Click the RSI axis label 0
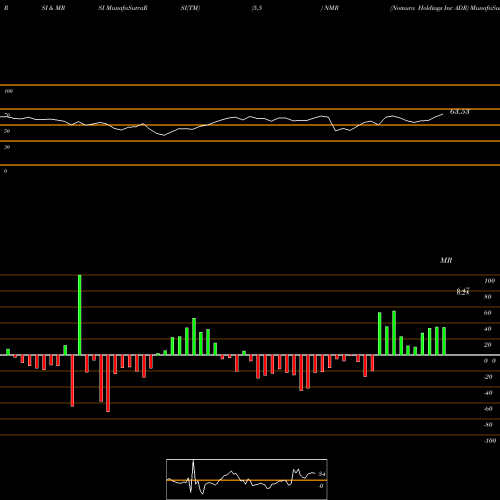 [x=5, y=171]
